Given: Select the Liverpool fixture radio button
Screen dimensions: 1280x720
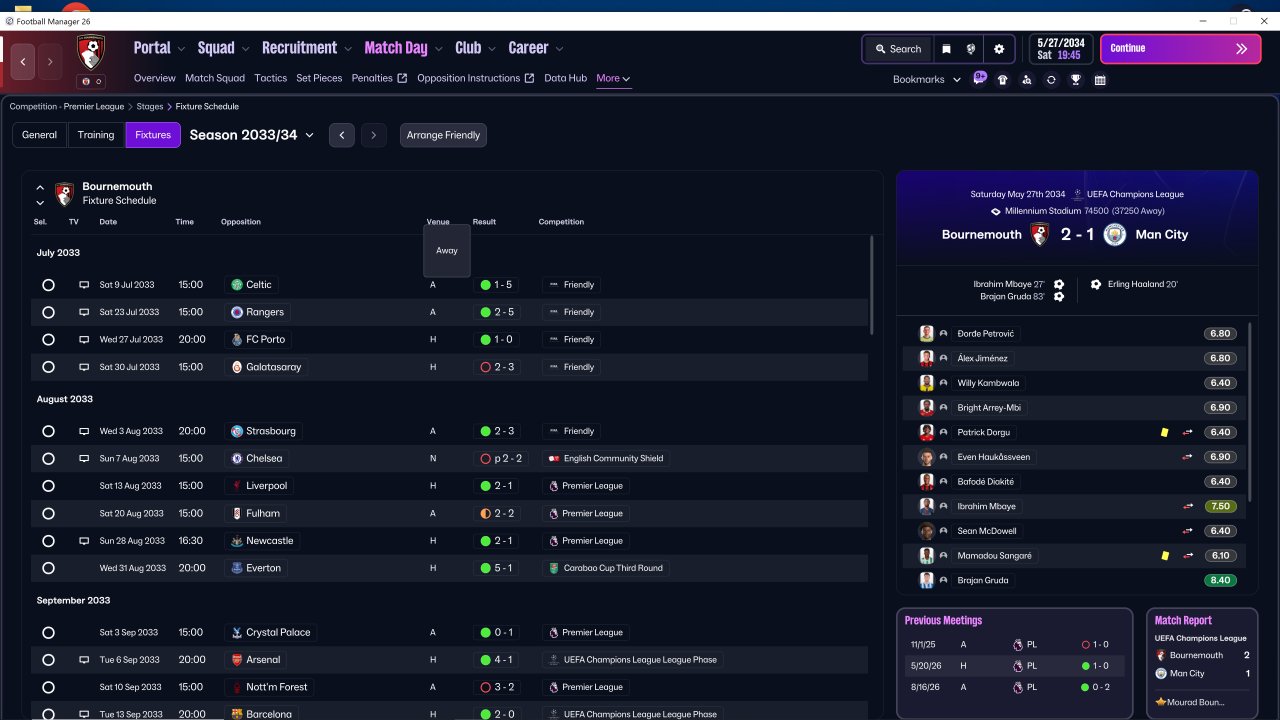Looking at the screenshot, I should pos(48,486).
